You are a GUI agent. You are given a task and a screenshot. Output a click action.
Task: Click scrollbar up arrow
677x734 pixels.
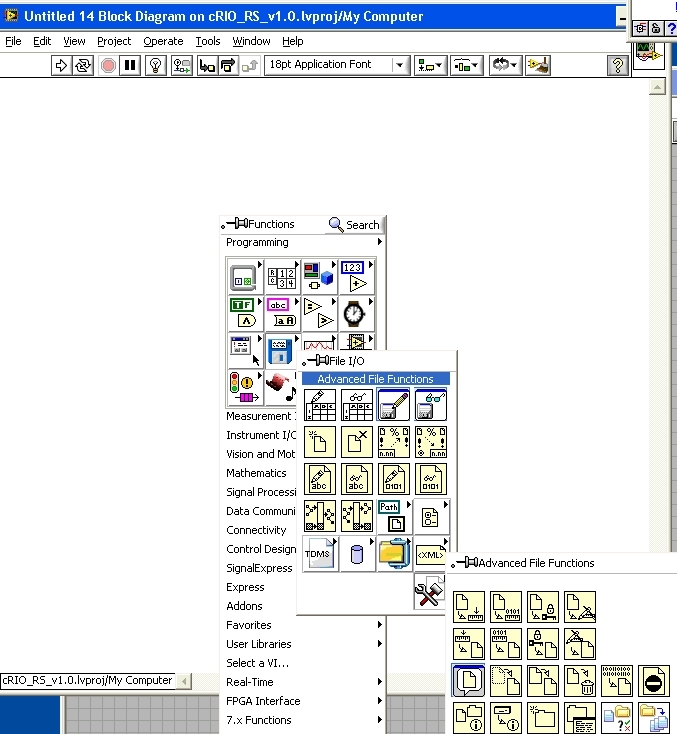tap(657, 87)
